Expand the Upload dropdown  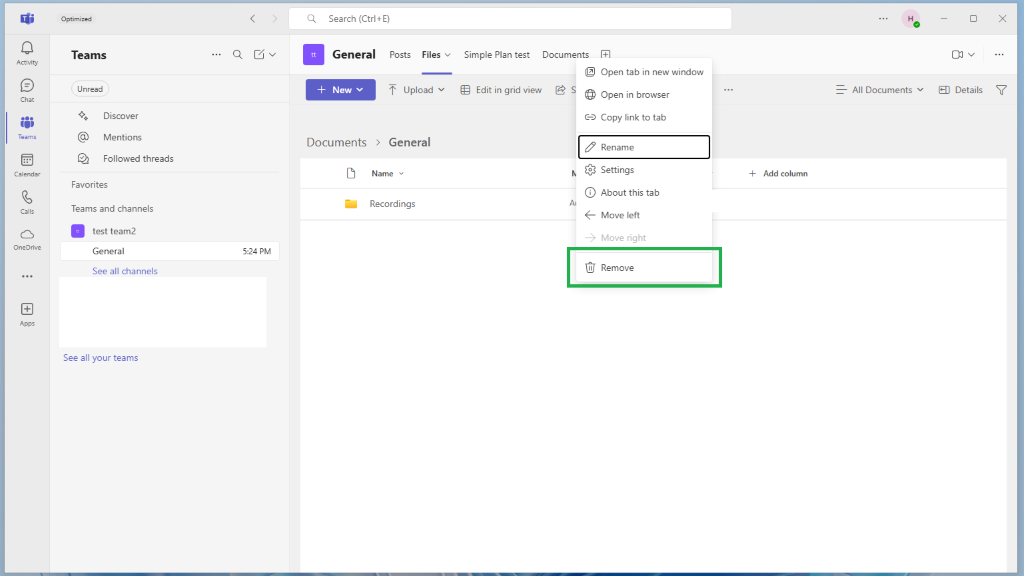441,90
